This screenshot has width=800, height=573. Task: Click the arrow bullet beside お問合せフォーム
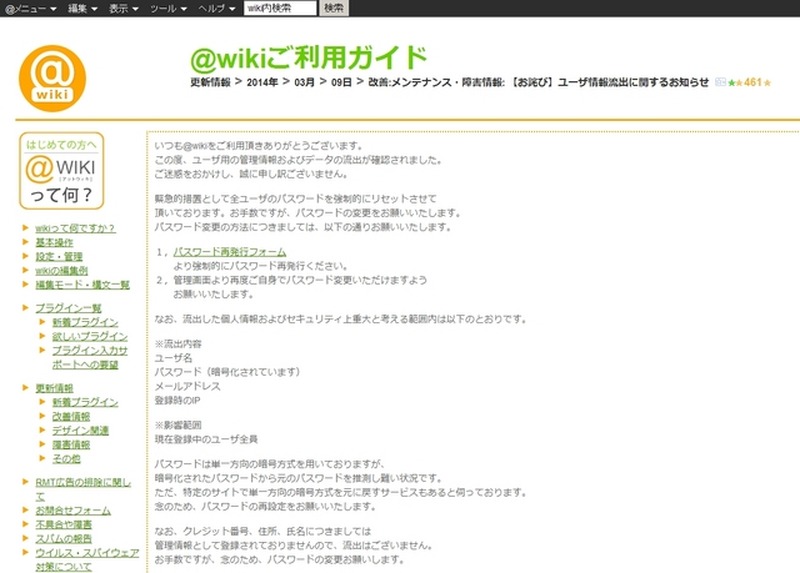26,510
